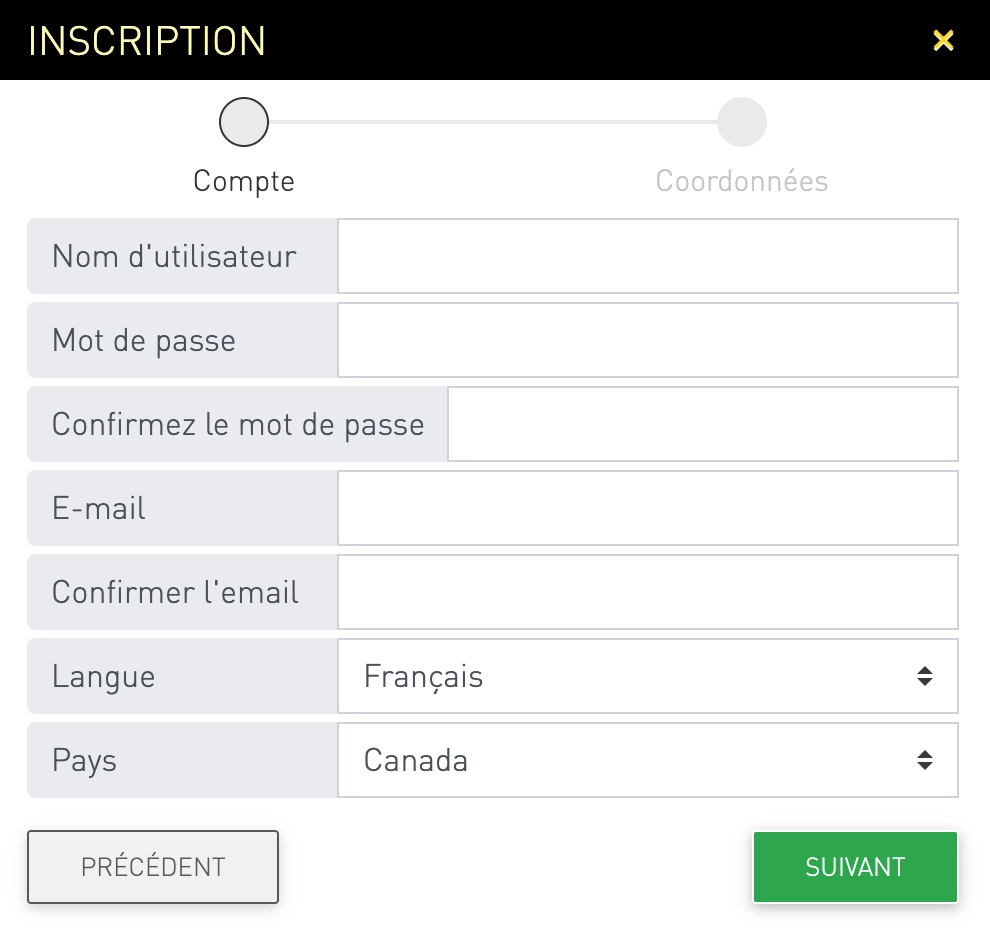
Task: Focus the Confirmez le mot de passe field
Action: pyautogui.click(x=703, y=424)
